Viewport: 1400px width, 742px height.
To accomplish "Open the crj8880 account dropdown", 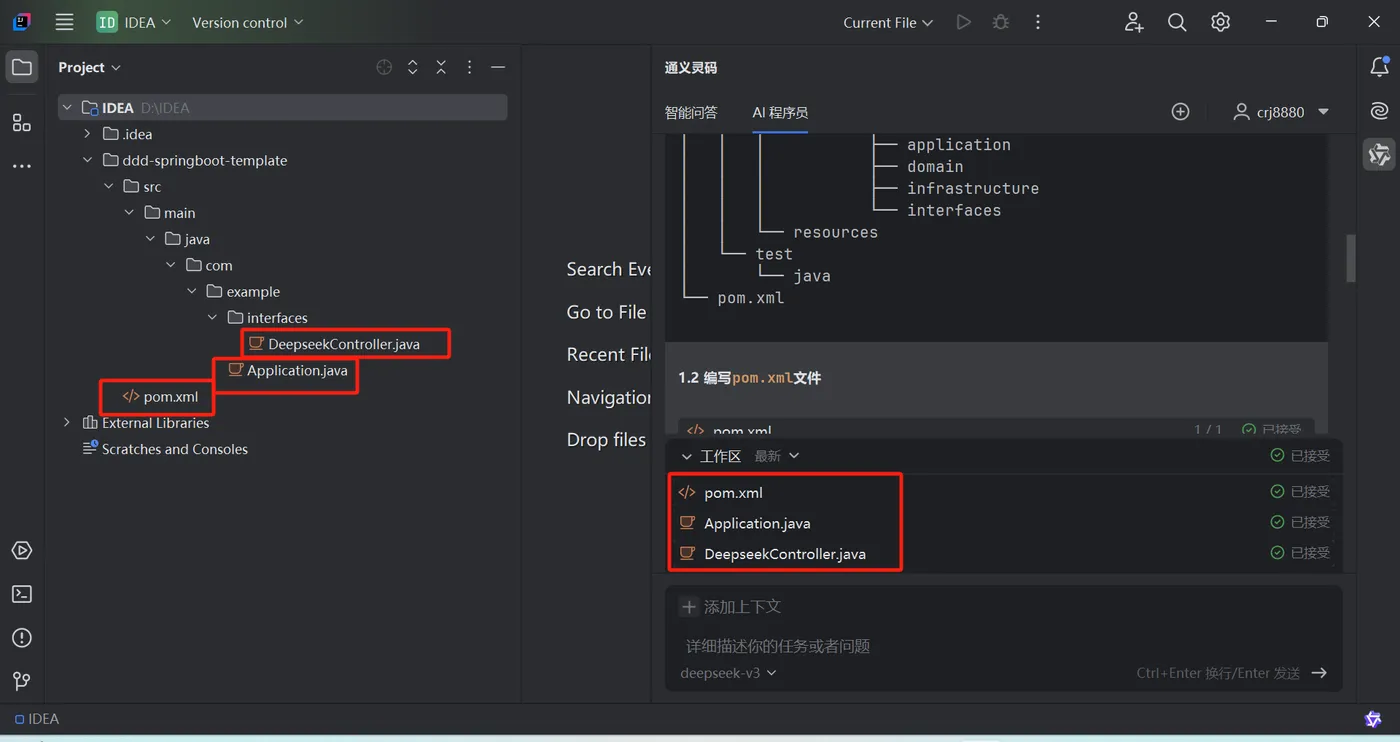I will point(1281,112).
